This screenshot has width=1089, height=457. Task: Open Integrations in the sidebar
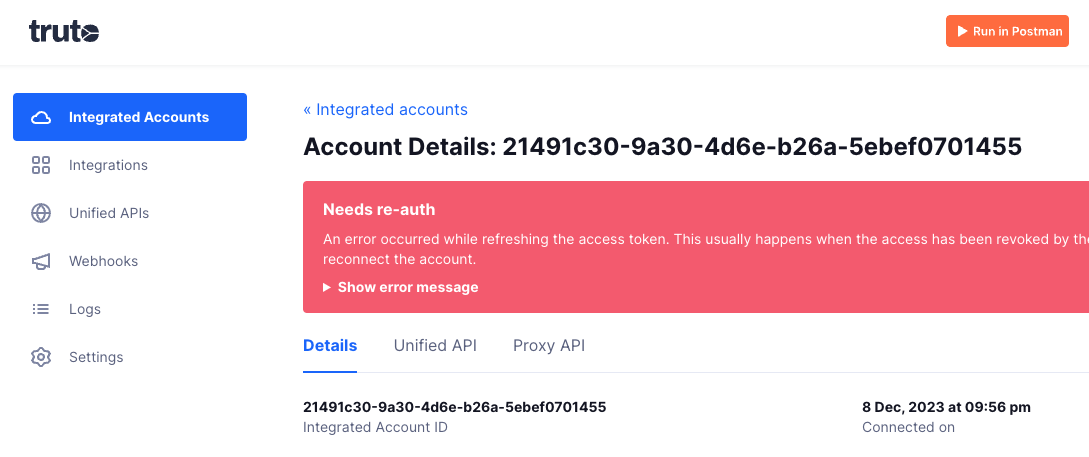pos(130,165)
